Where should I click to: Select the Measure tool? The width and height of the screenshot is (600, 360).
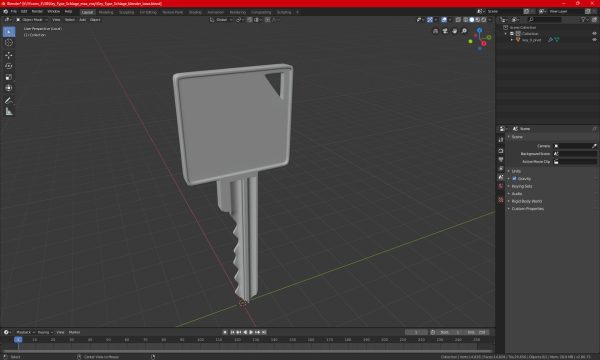tap(9, 112)
